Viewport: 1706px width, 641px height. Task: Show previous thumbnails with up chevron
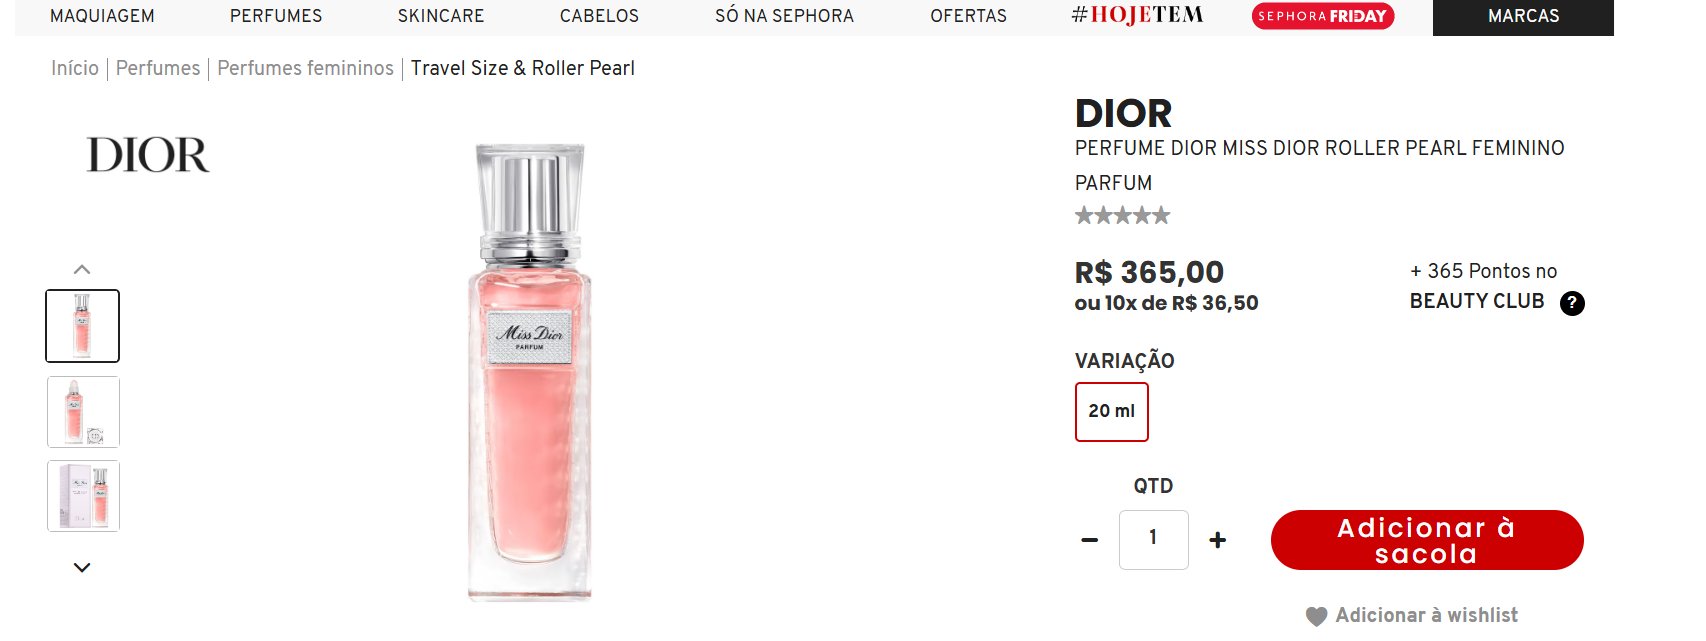point(82,270)
